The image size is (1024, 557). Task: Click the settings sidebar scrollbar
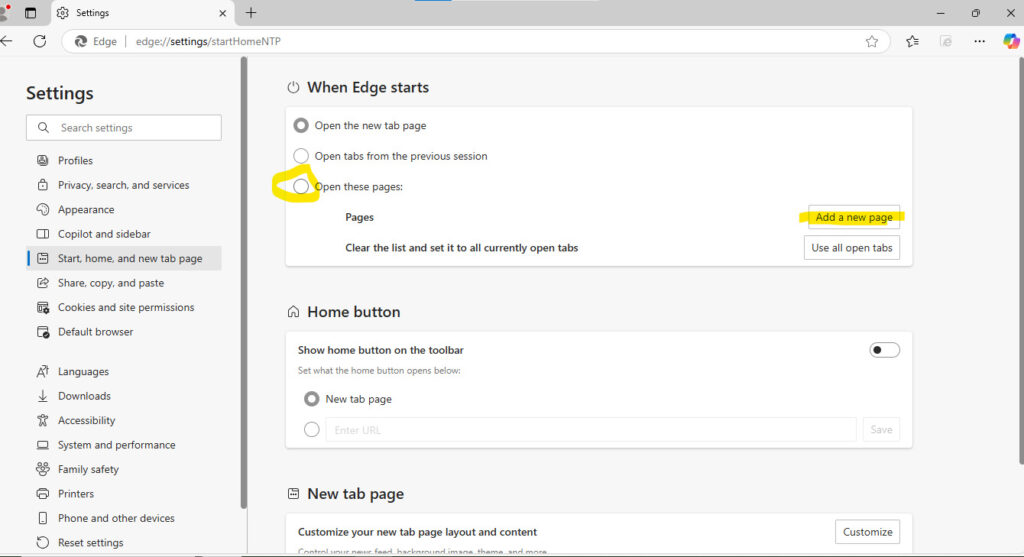click(244, 282)
